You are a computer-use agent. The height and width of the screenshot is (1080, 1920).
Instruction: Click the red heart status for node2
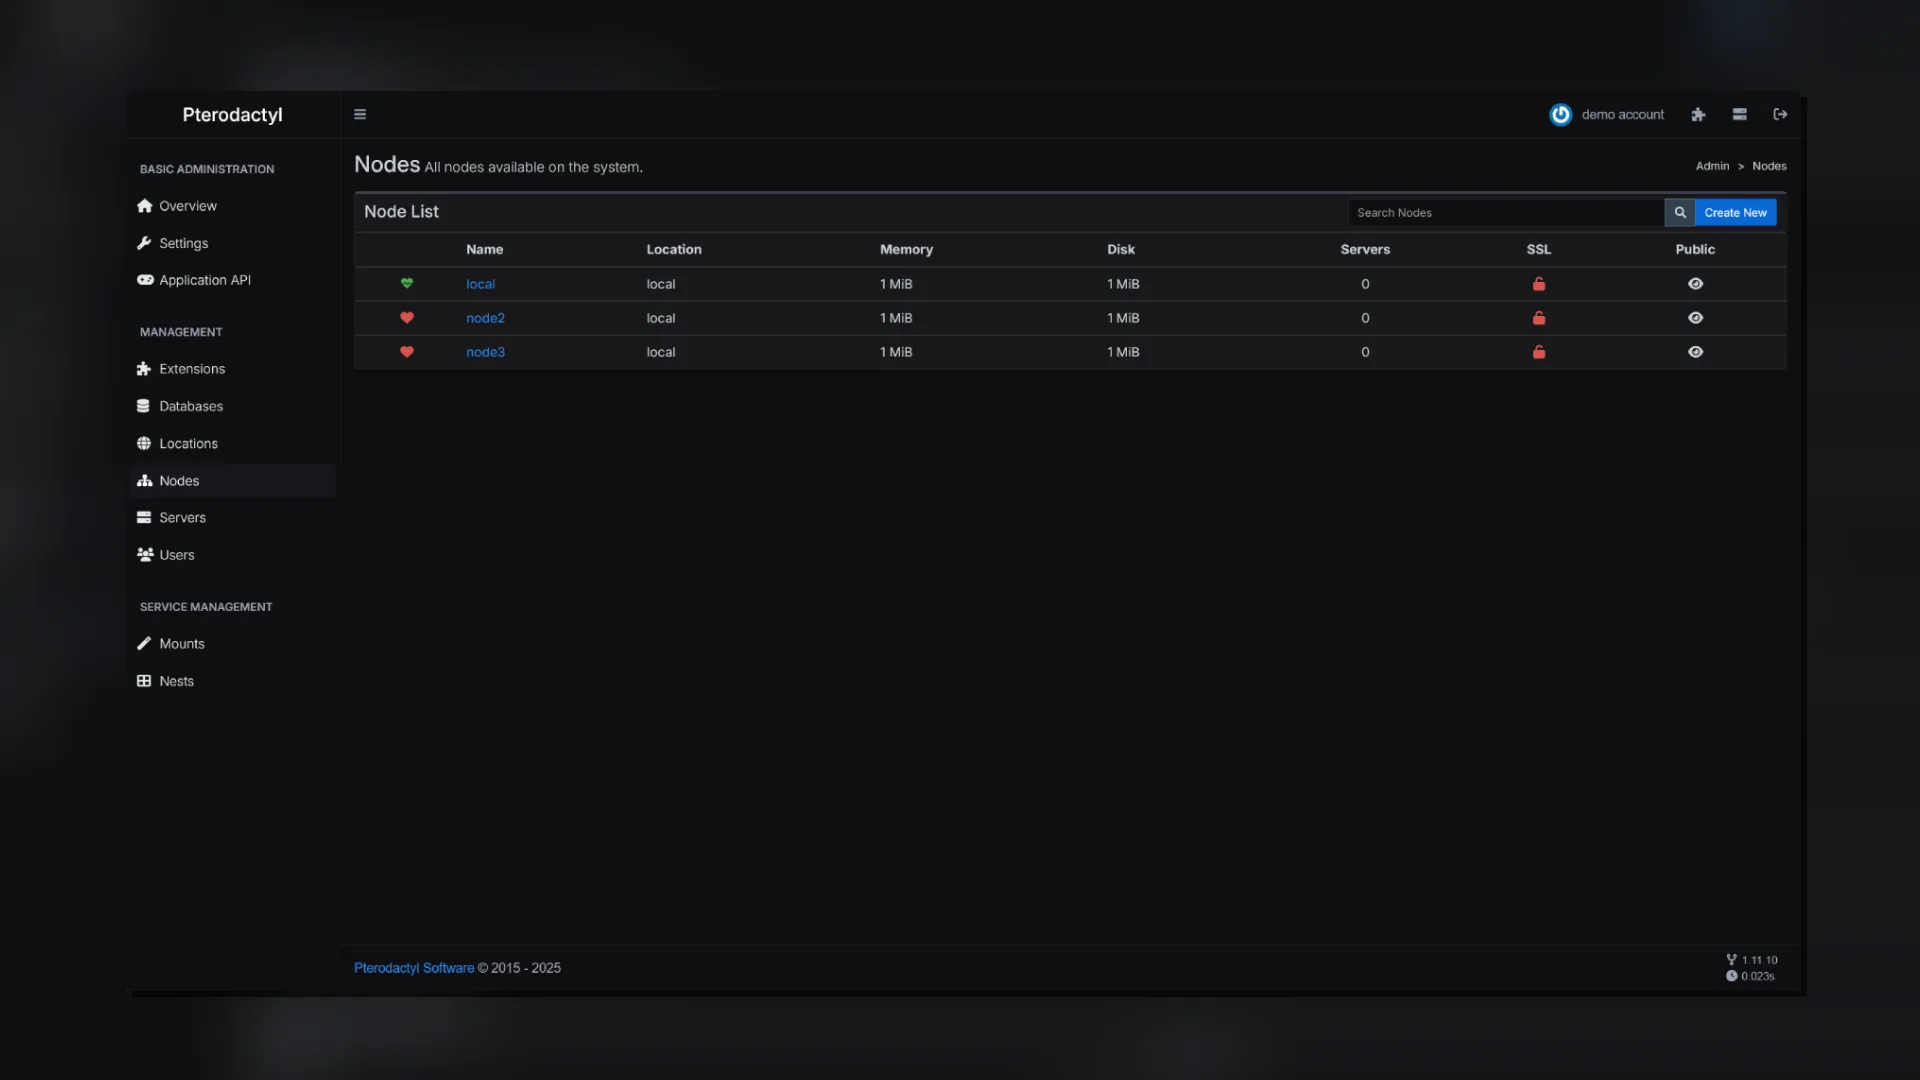407,318
